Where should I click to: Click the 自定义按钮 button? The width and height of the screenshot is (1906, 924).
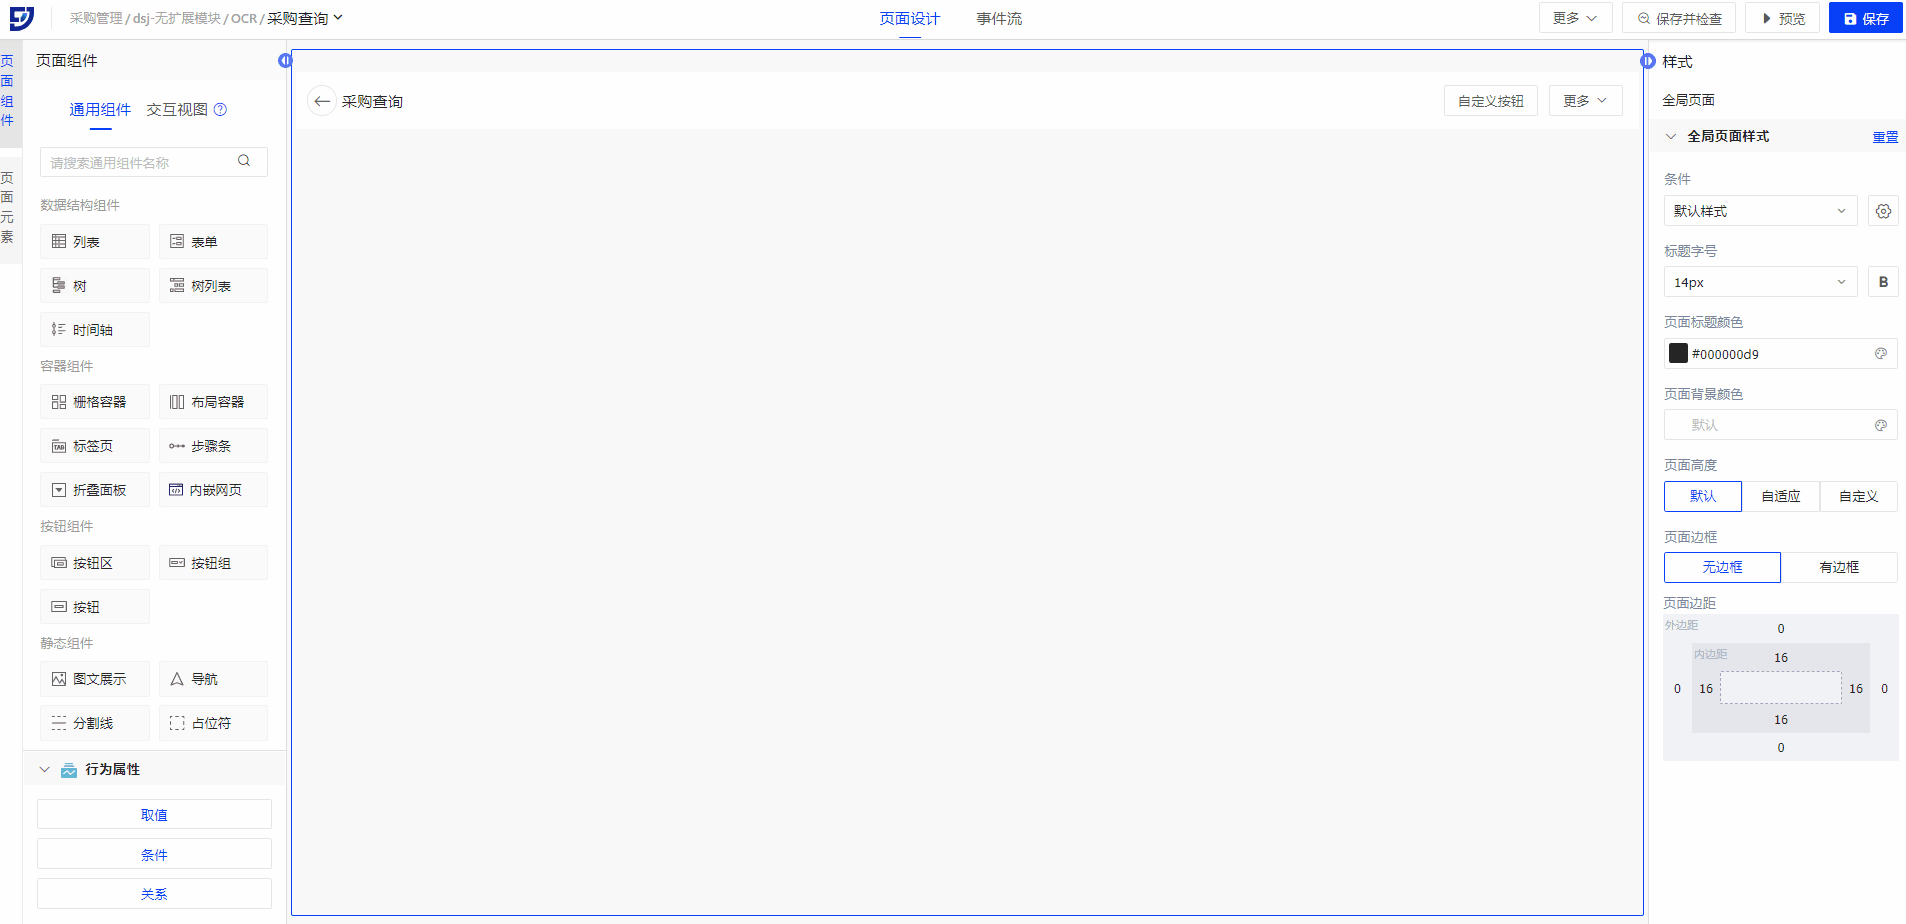pos(1490,101)
